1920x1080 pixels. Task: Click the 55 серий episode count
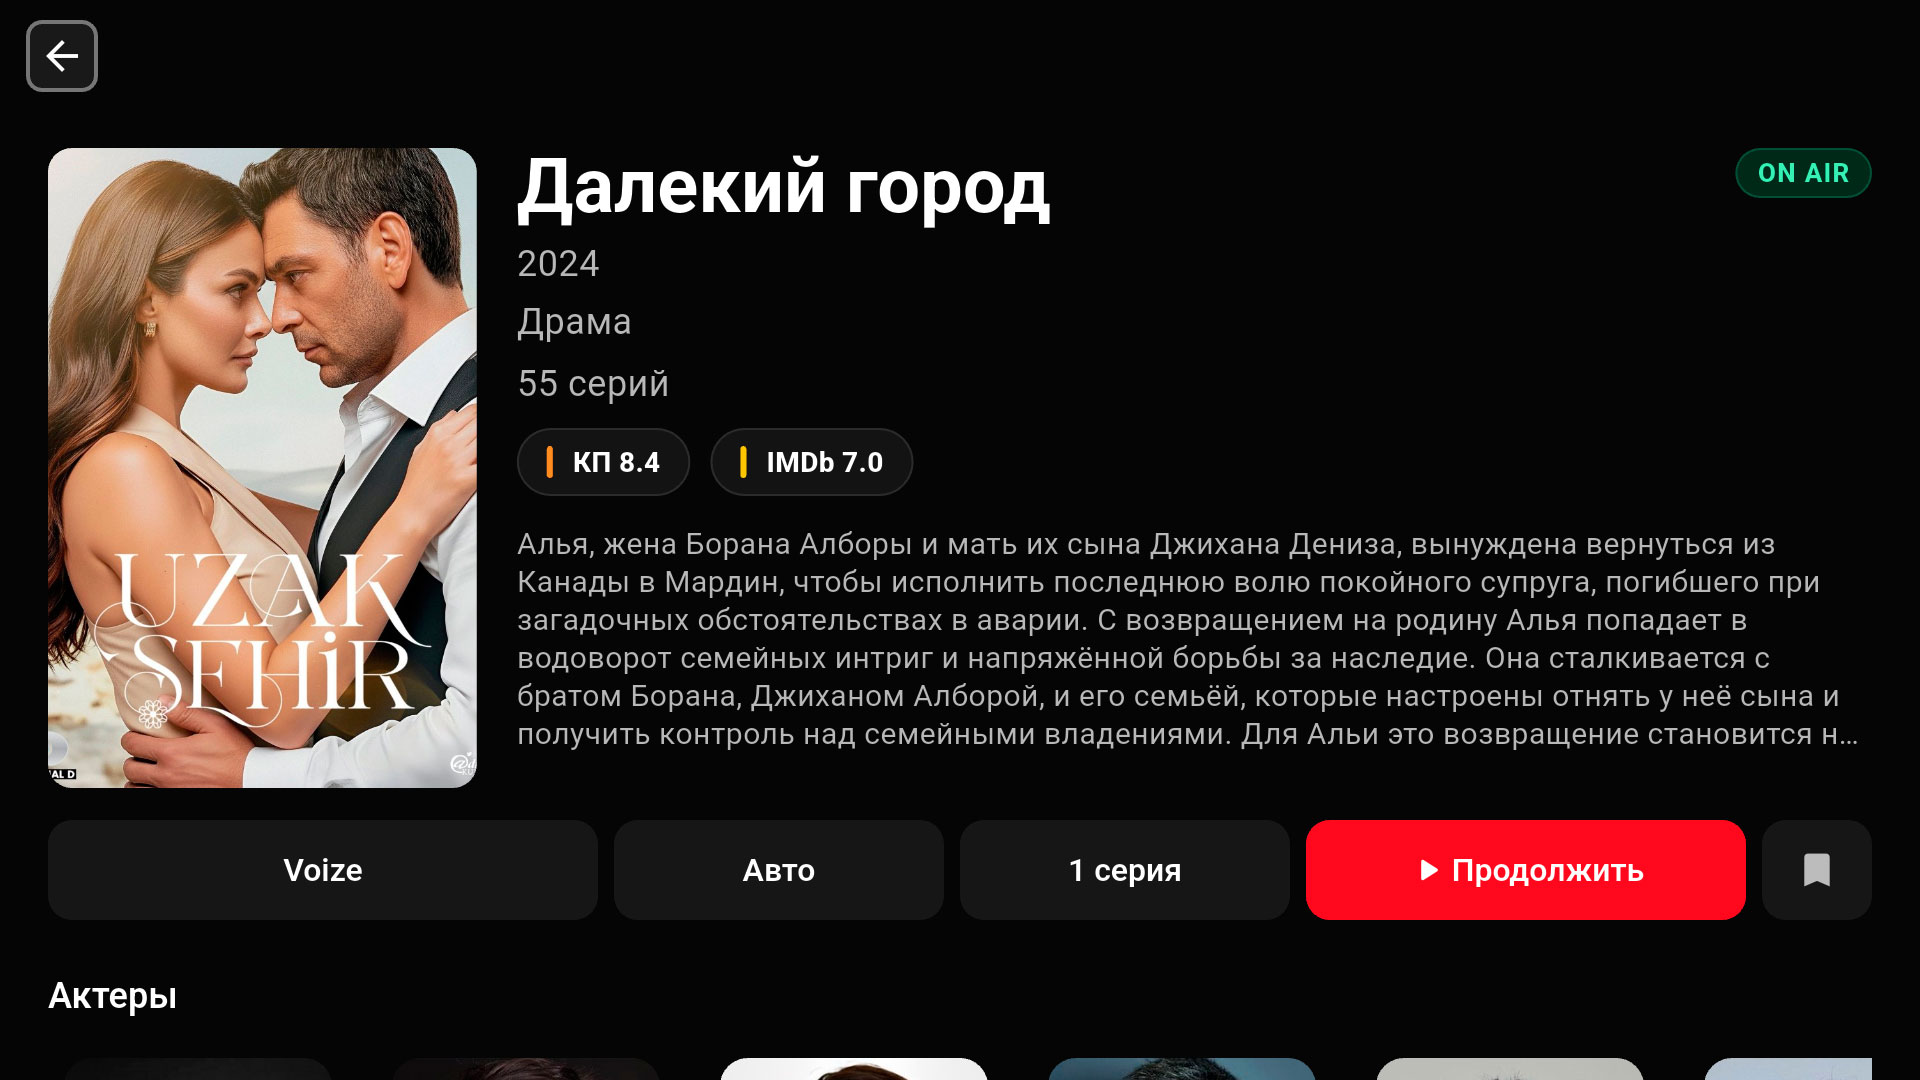[593, 384]
